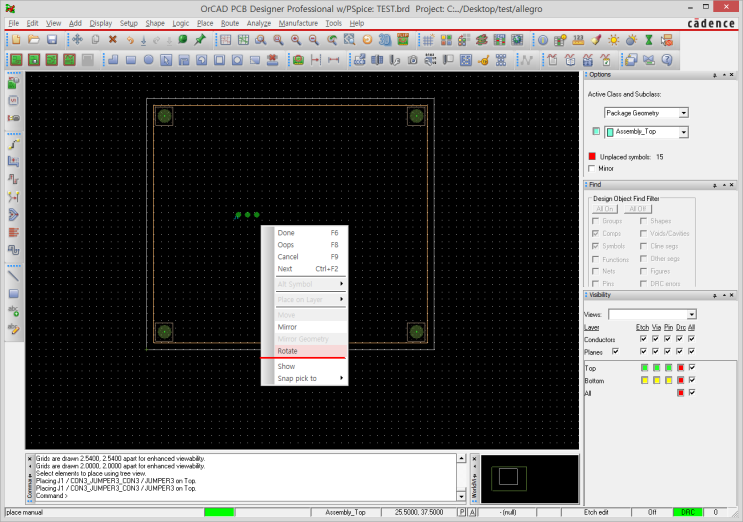Click the Undo arrow icon

click(130, 40)
